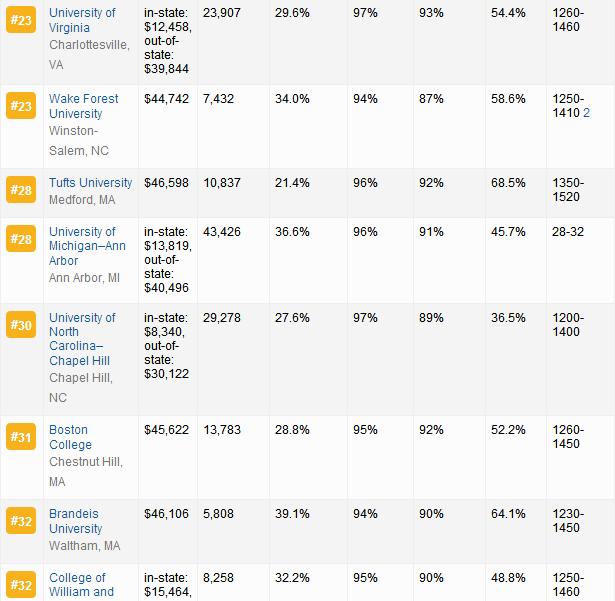This screenshot has width=615, height=601.
Task: Open the University of Virginia link
Action: [82, 20]
